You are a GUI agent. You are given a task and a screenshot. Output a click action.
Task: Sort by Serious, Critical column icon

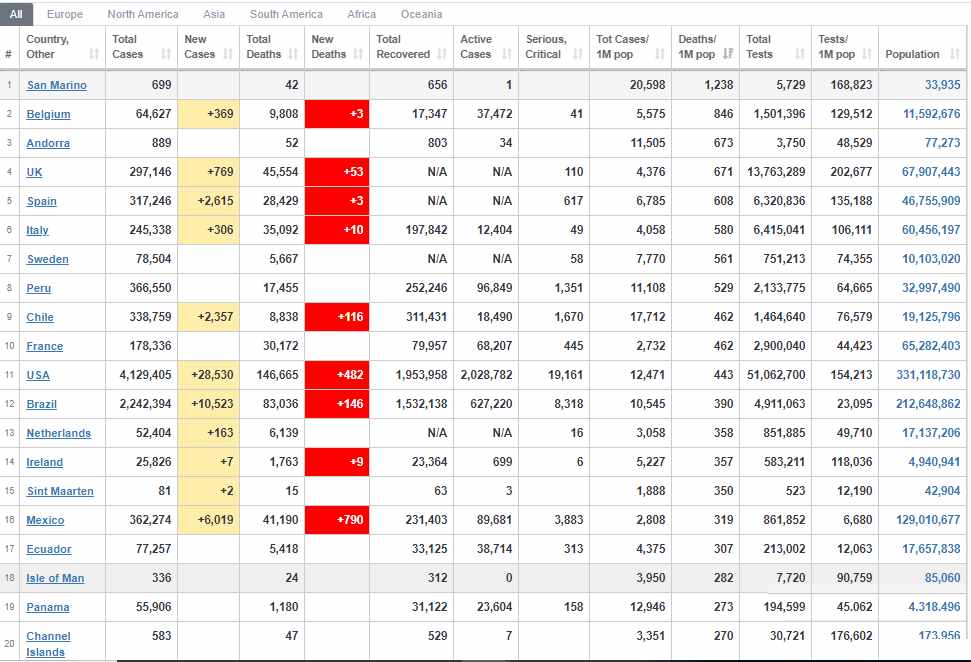point(578,54)
